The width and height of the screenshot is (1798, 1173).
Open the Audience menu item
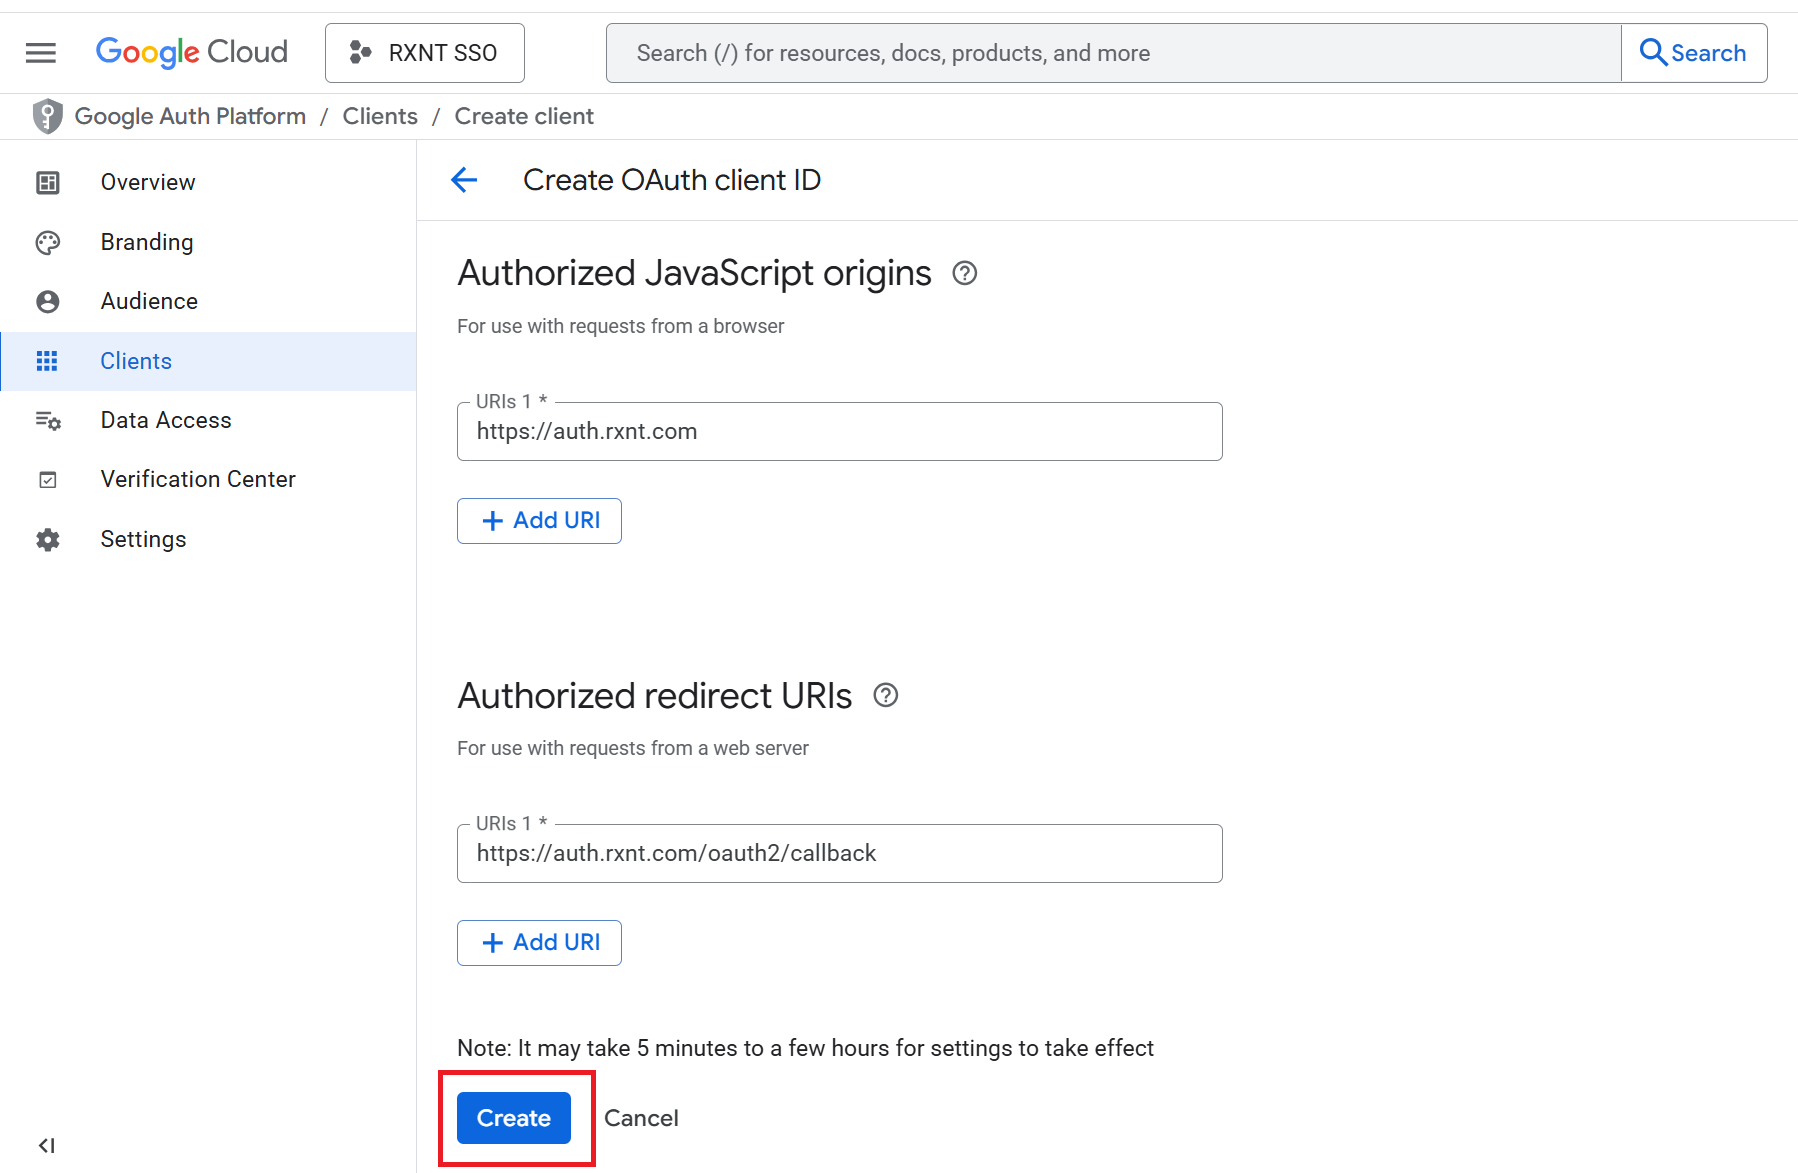[149, 301]
